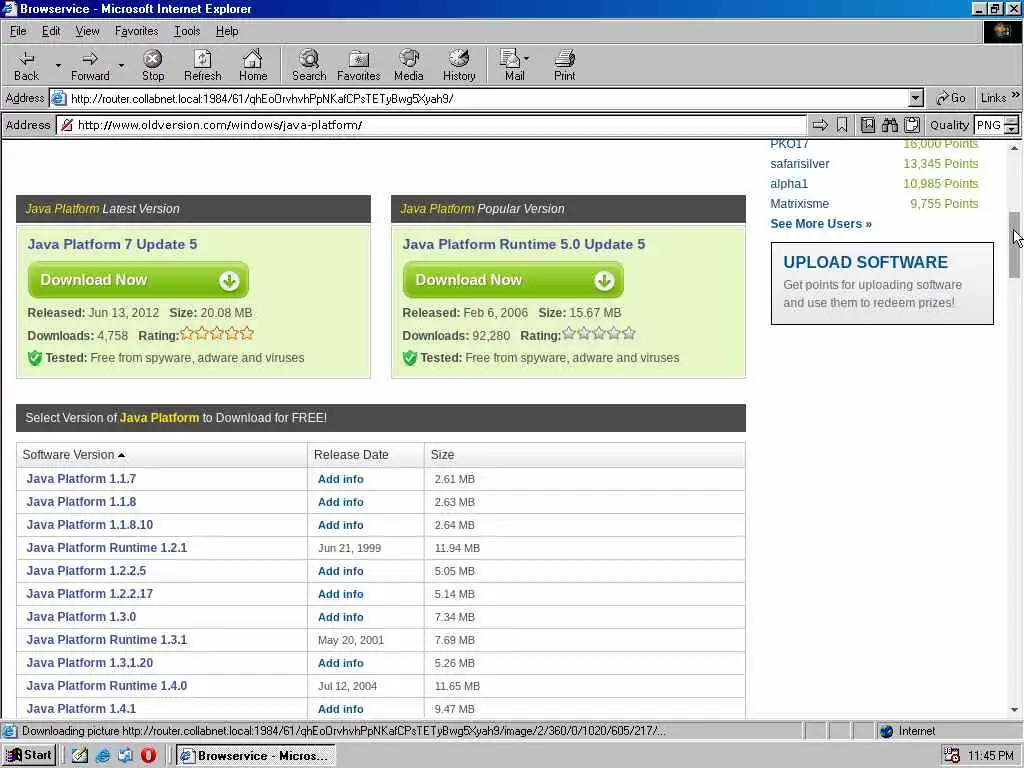Click the Quality PNG field
This screenshot has height=768, width=1024.
tap(989, 125)
